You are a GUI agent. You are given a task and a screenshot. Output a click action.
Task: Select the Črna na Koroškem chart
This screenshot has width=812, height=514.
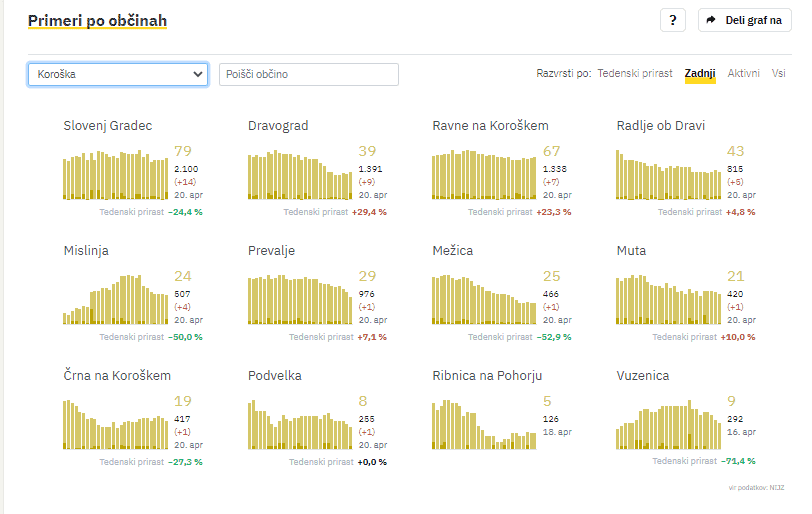116,426
